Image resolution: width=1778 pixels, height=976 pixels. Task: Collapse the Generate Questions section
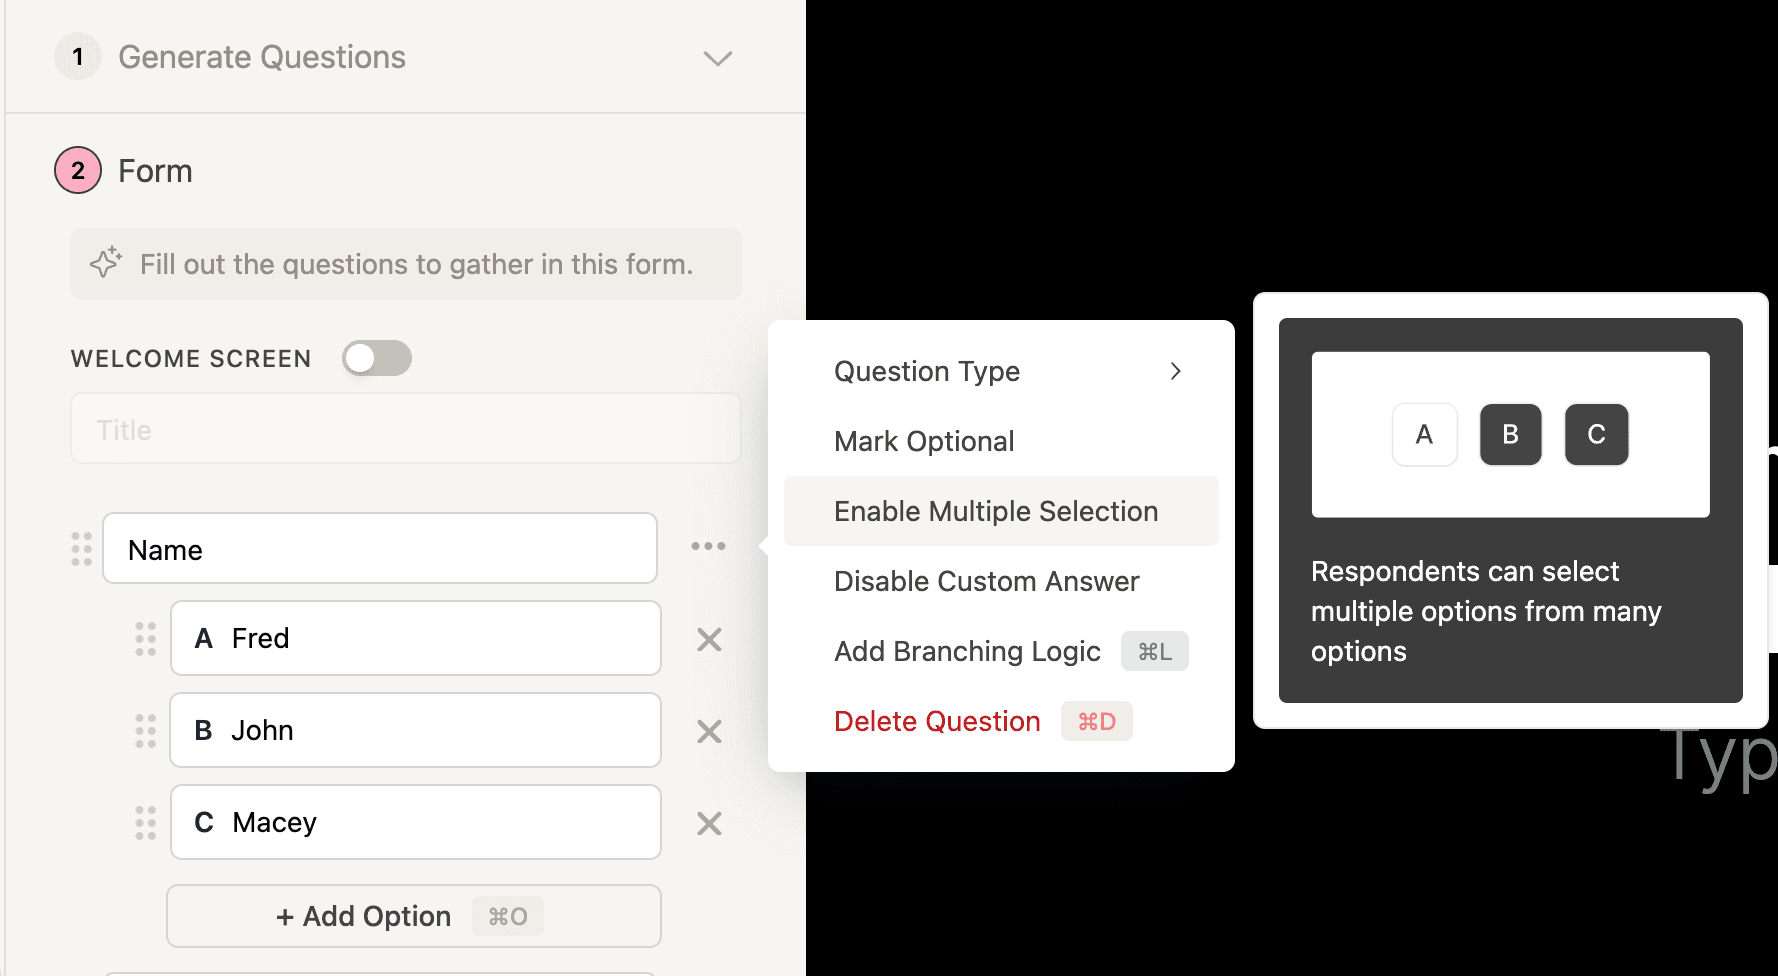pyautogui.click(x=717, y=58)
